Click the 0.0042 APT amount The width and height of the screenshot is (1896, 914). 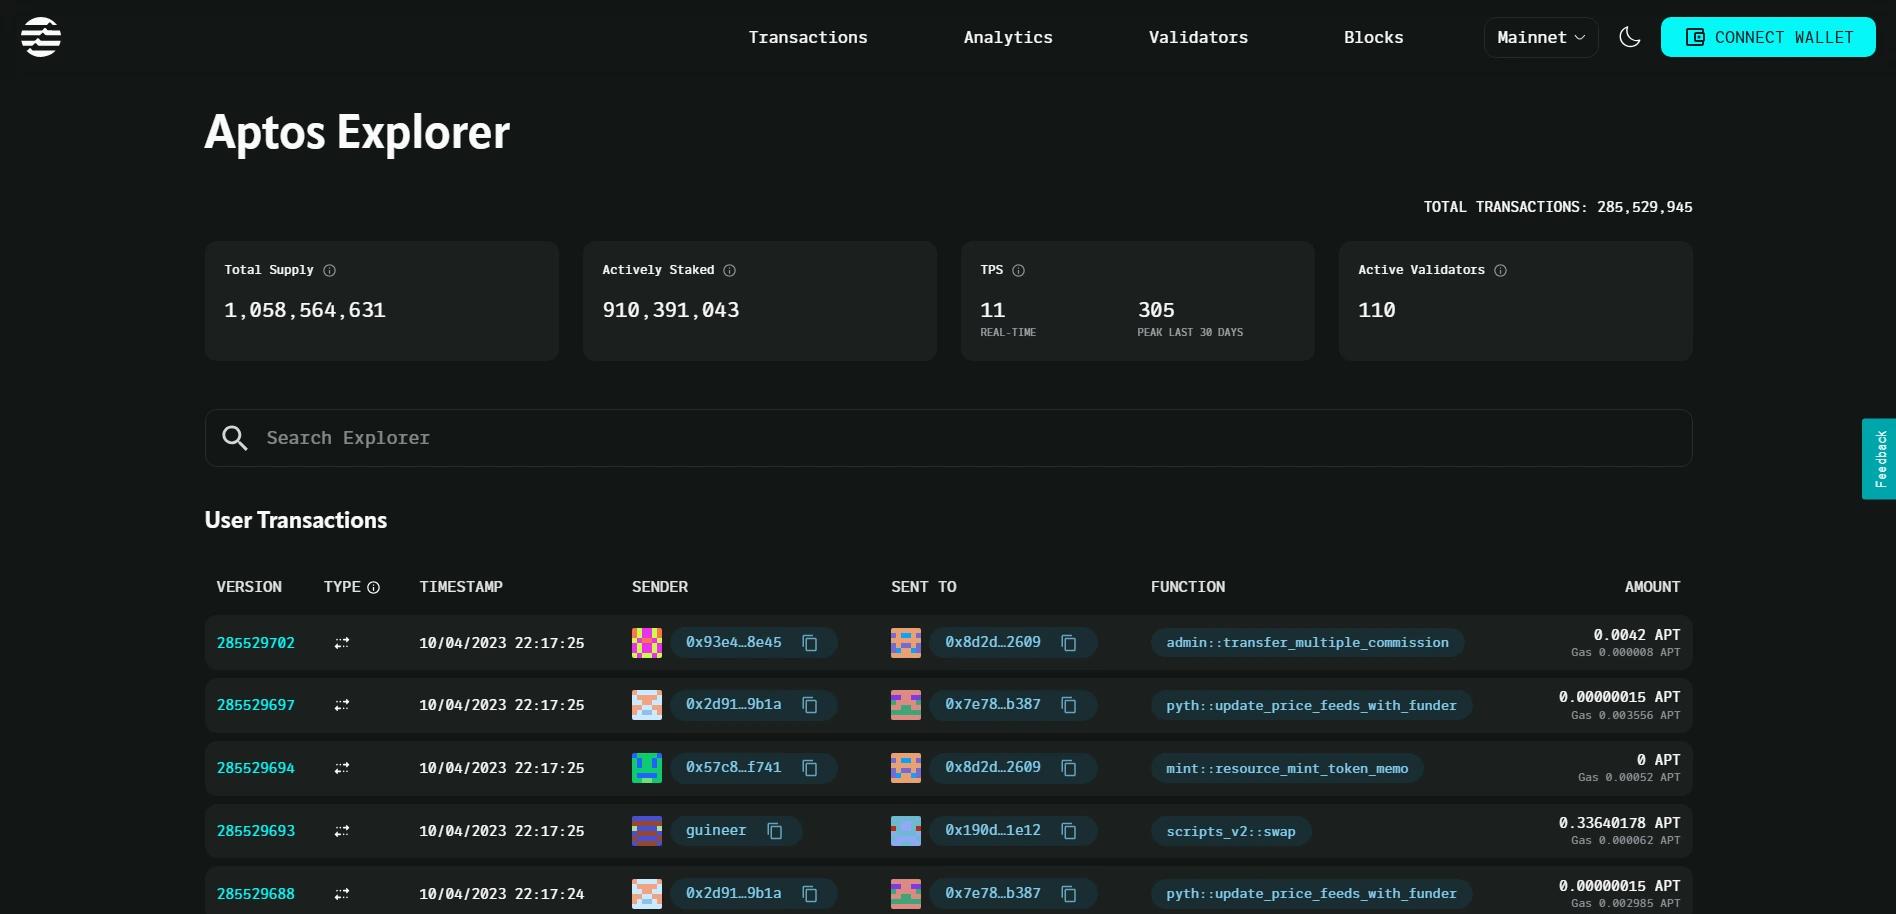click(x=1636, y=635)
